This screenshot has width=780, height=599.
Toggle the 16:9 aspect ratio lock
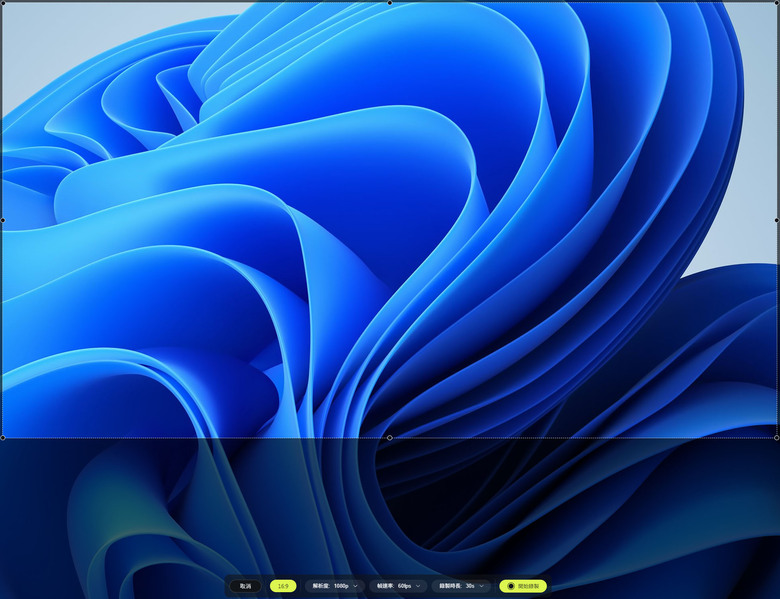pyautogui.click(x=283, y=586)
